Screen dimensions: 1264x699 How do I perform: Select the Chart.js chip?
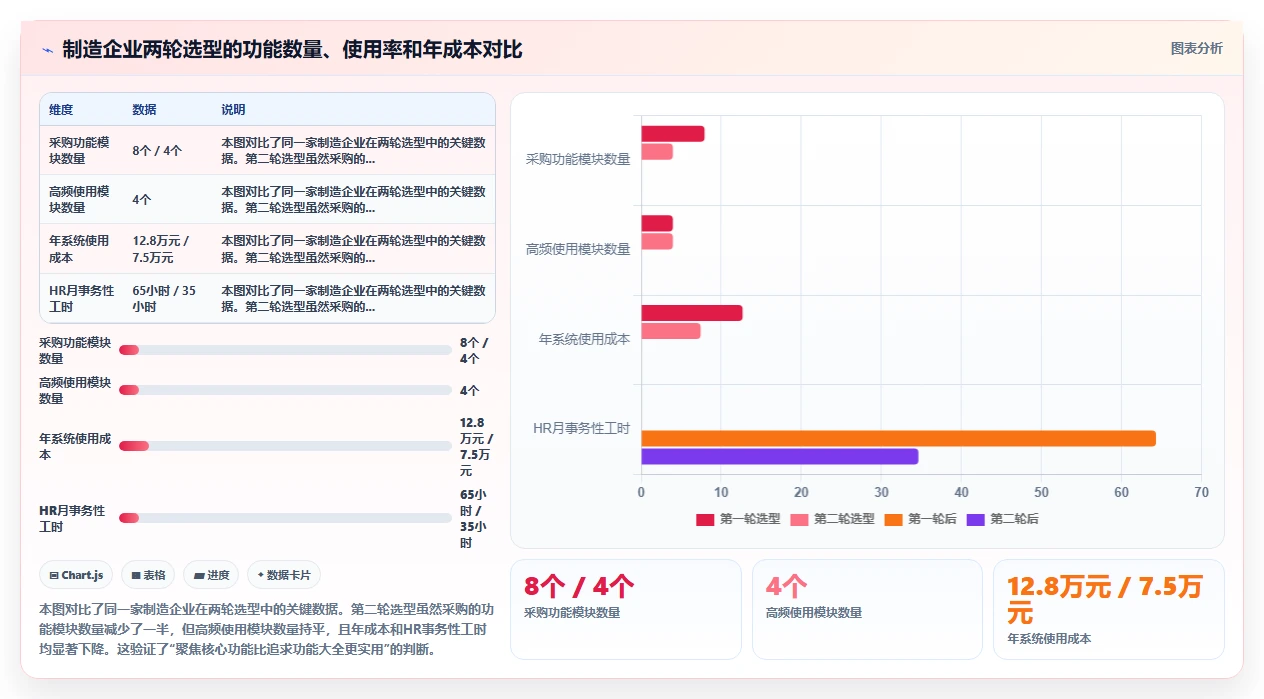[76, 575]
